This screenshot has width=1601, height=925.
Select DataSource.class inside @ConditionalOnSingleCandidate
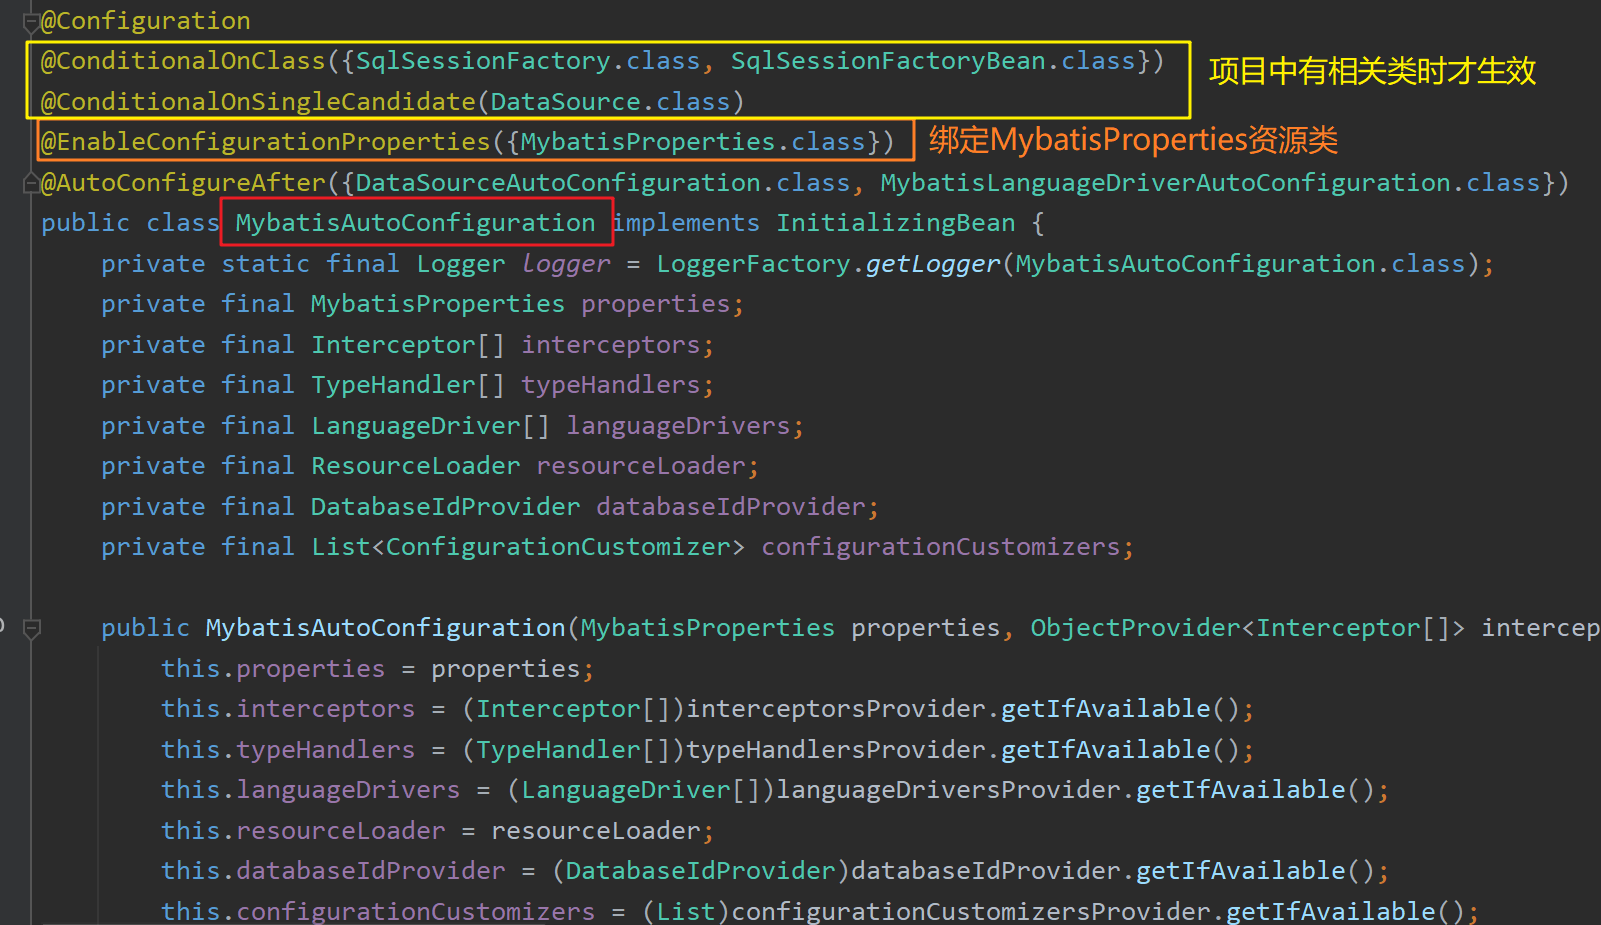[x=610, y=102]
